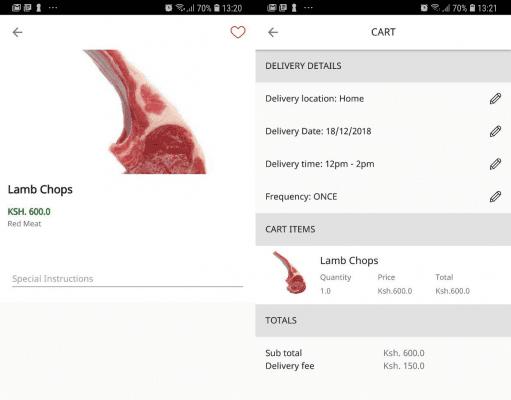Screen dimensions: 511x400
Task: Edit the delivery date pencil icon
Action: tap(495, 131)
